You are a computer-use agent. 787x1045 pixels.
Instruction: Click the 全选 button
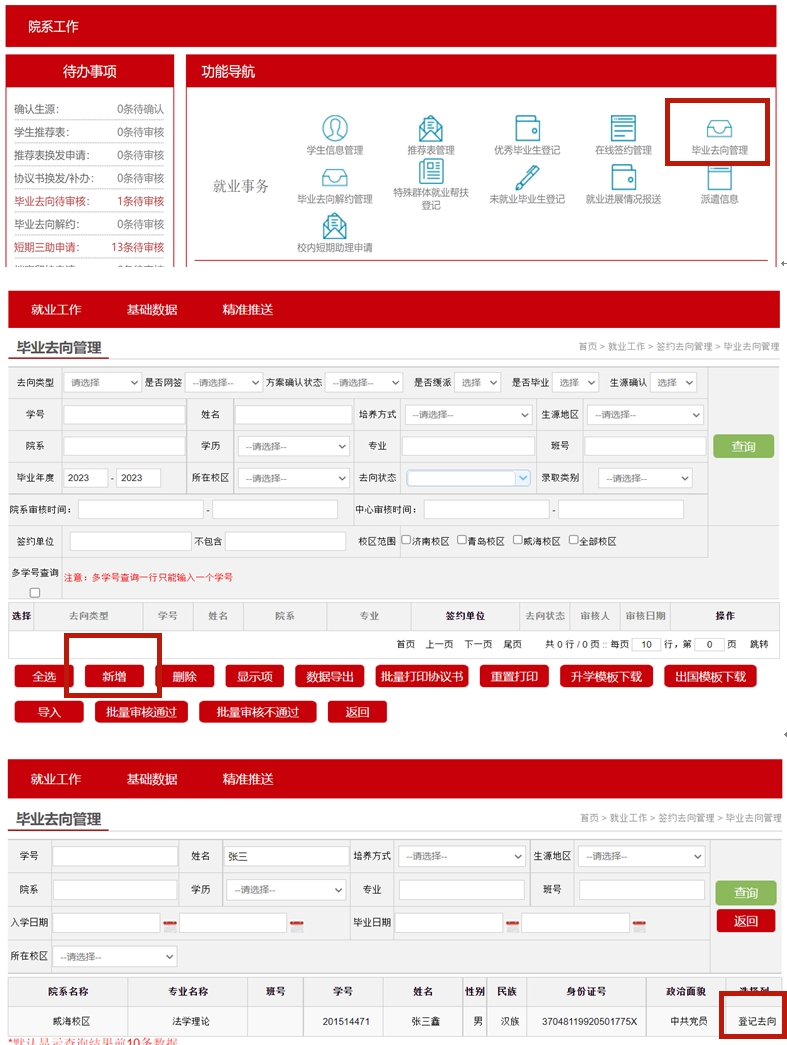(x=44, y=676)
